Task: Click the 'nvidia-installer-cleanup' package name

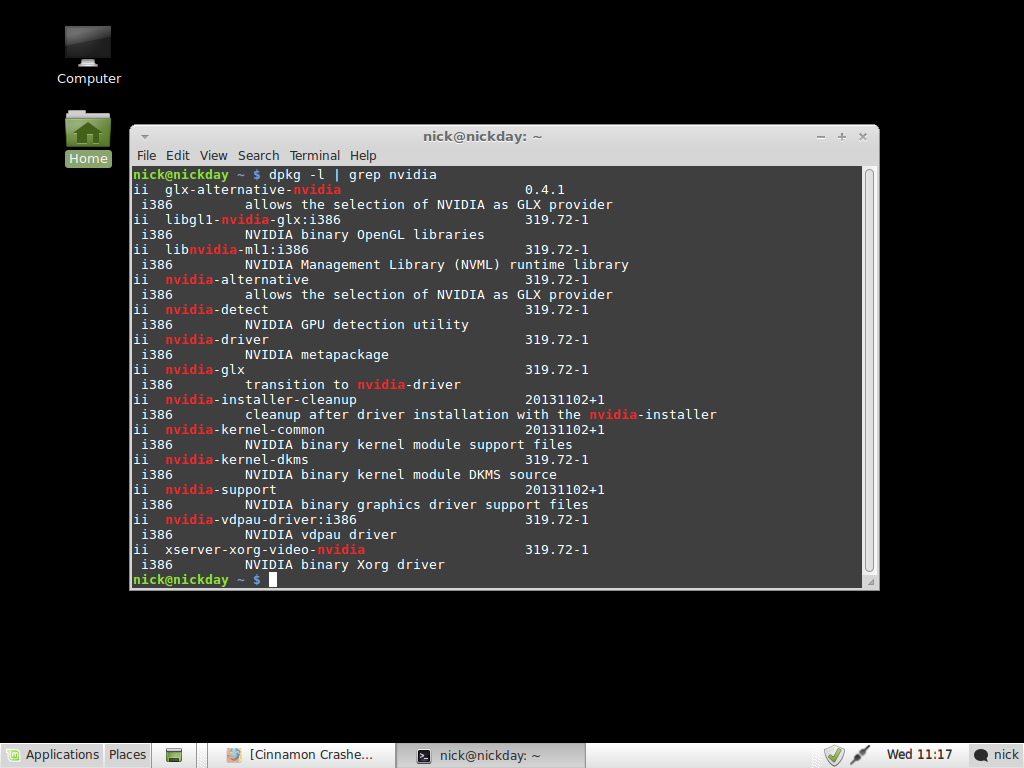Action: (261, 400)
